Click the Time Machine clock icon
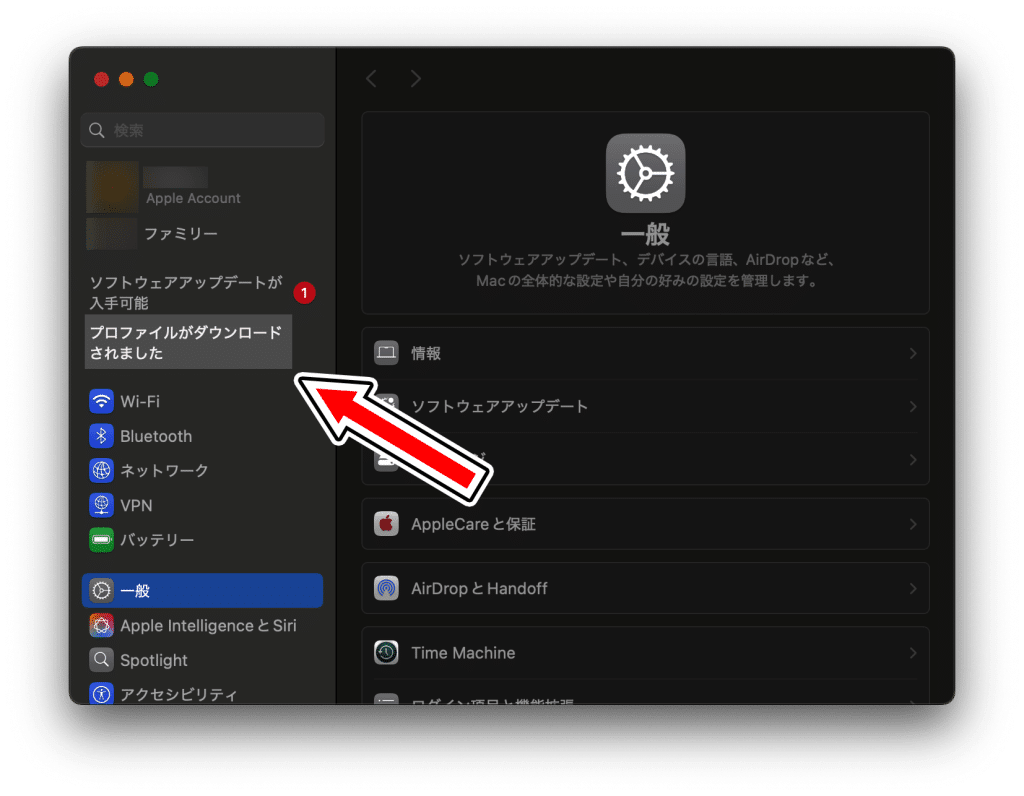This screenshot has height=796, width=1024. pyautogui.click(x=387, y=653)
